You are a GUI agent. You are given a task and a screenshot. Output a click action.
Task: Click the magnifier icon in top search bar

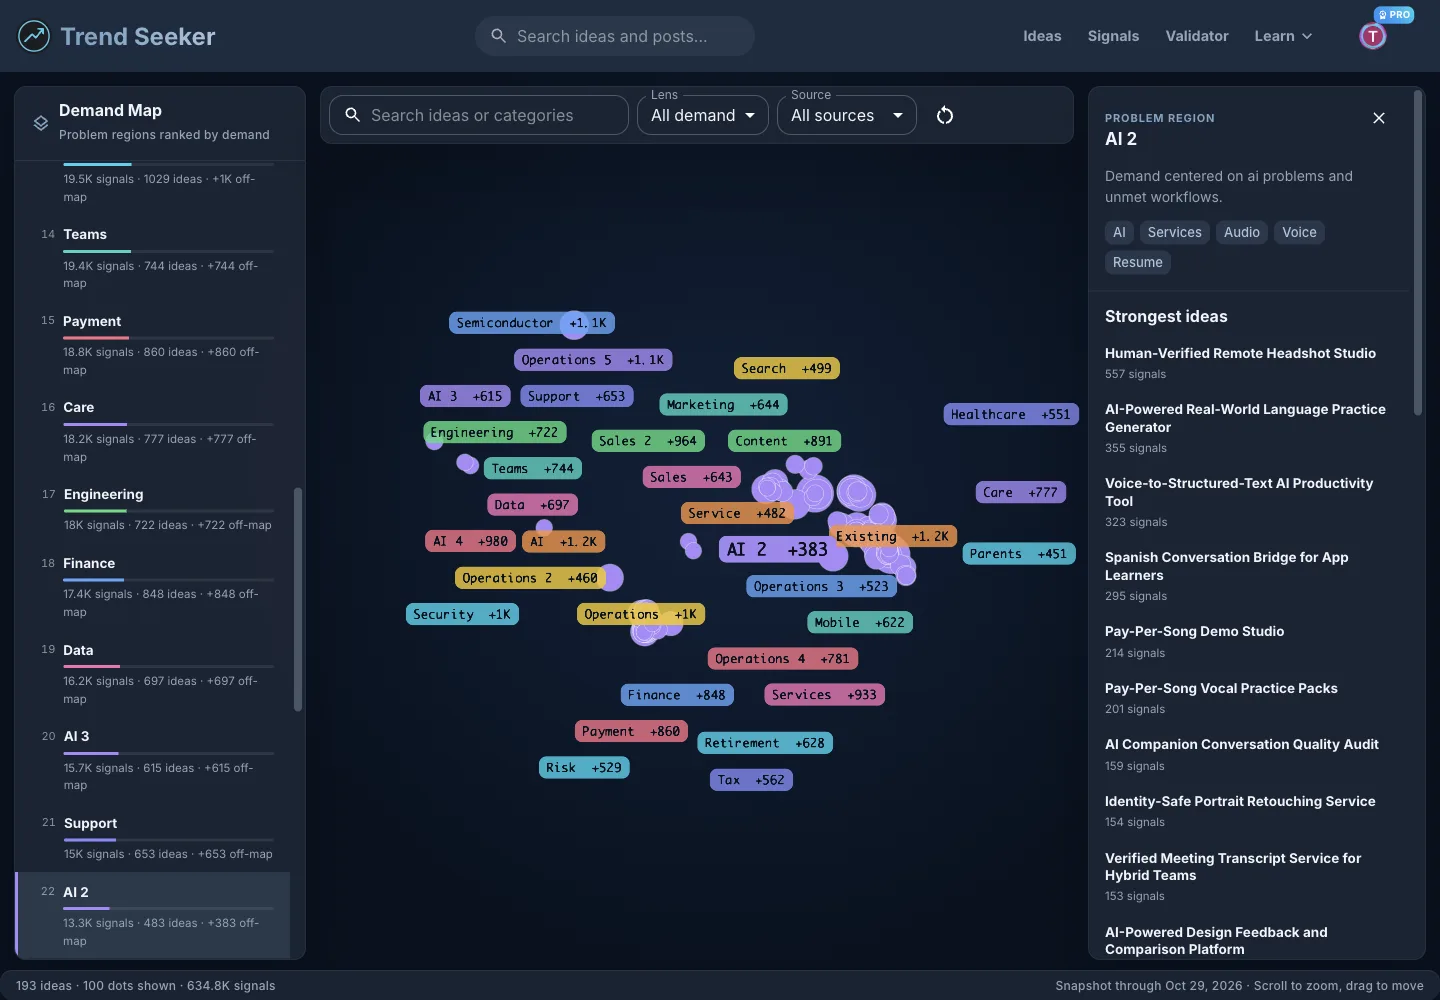tap(498, 36)
